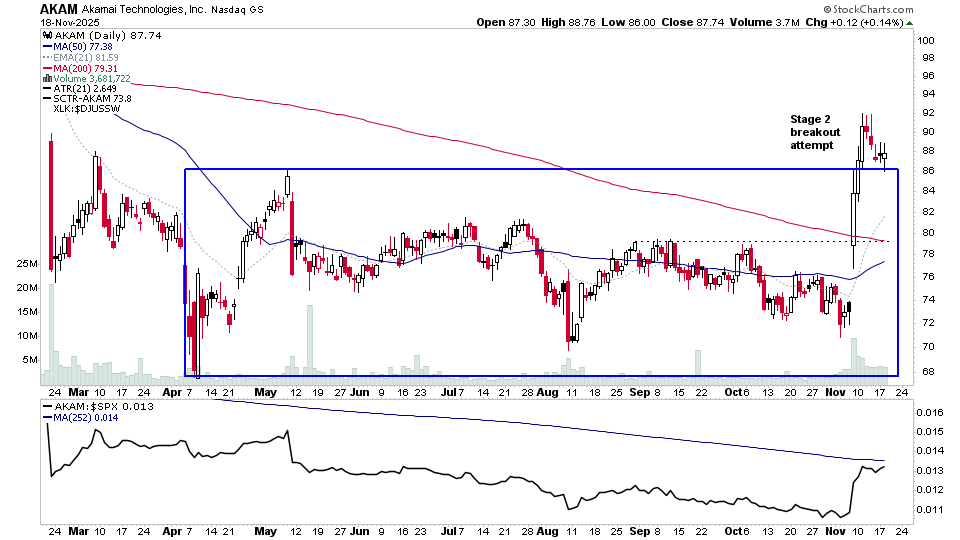Viewport: 960px width, 540px height.
Task: Click the 0.016 ratio axis label
Action: pyautogui.click(x=930, y=413)
